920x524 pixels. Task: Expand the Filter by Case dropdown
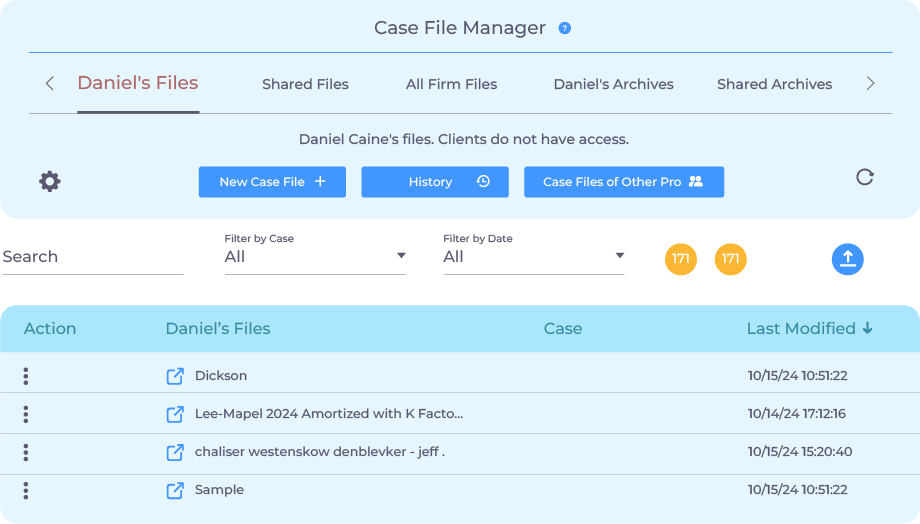point(314,257)
